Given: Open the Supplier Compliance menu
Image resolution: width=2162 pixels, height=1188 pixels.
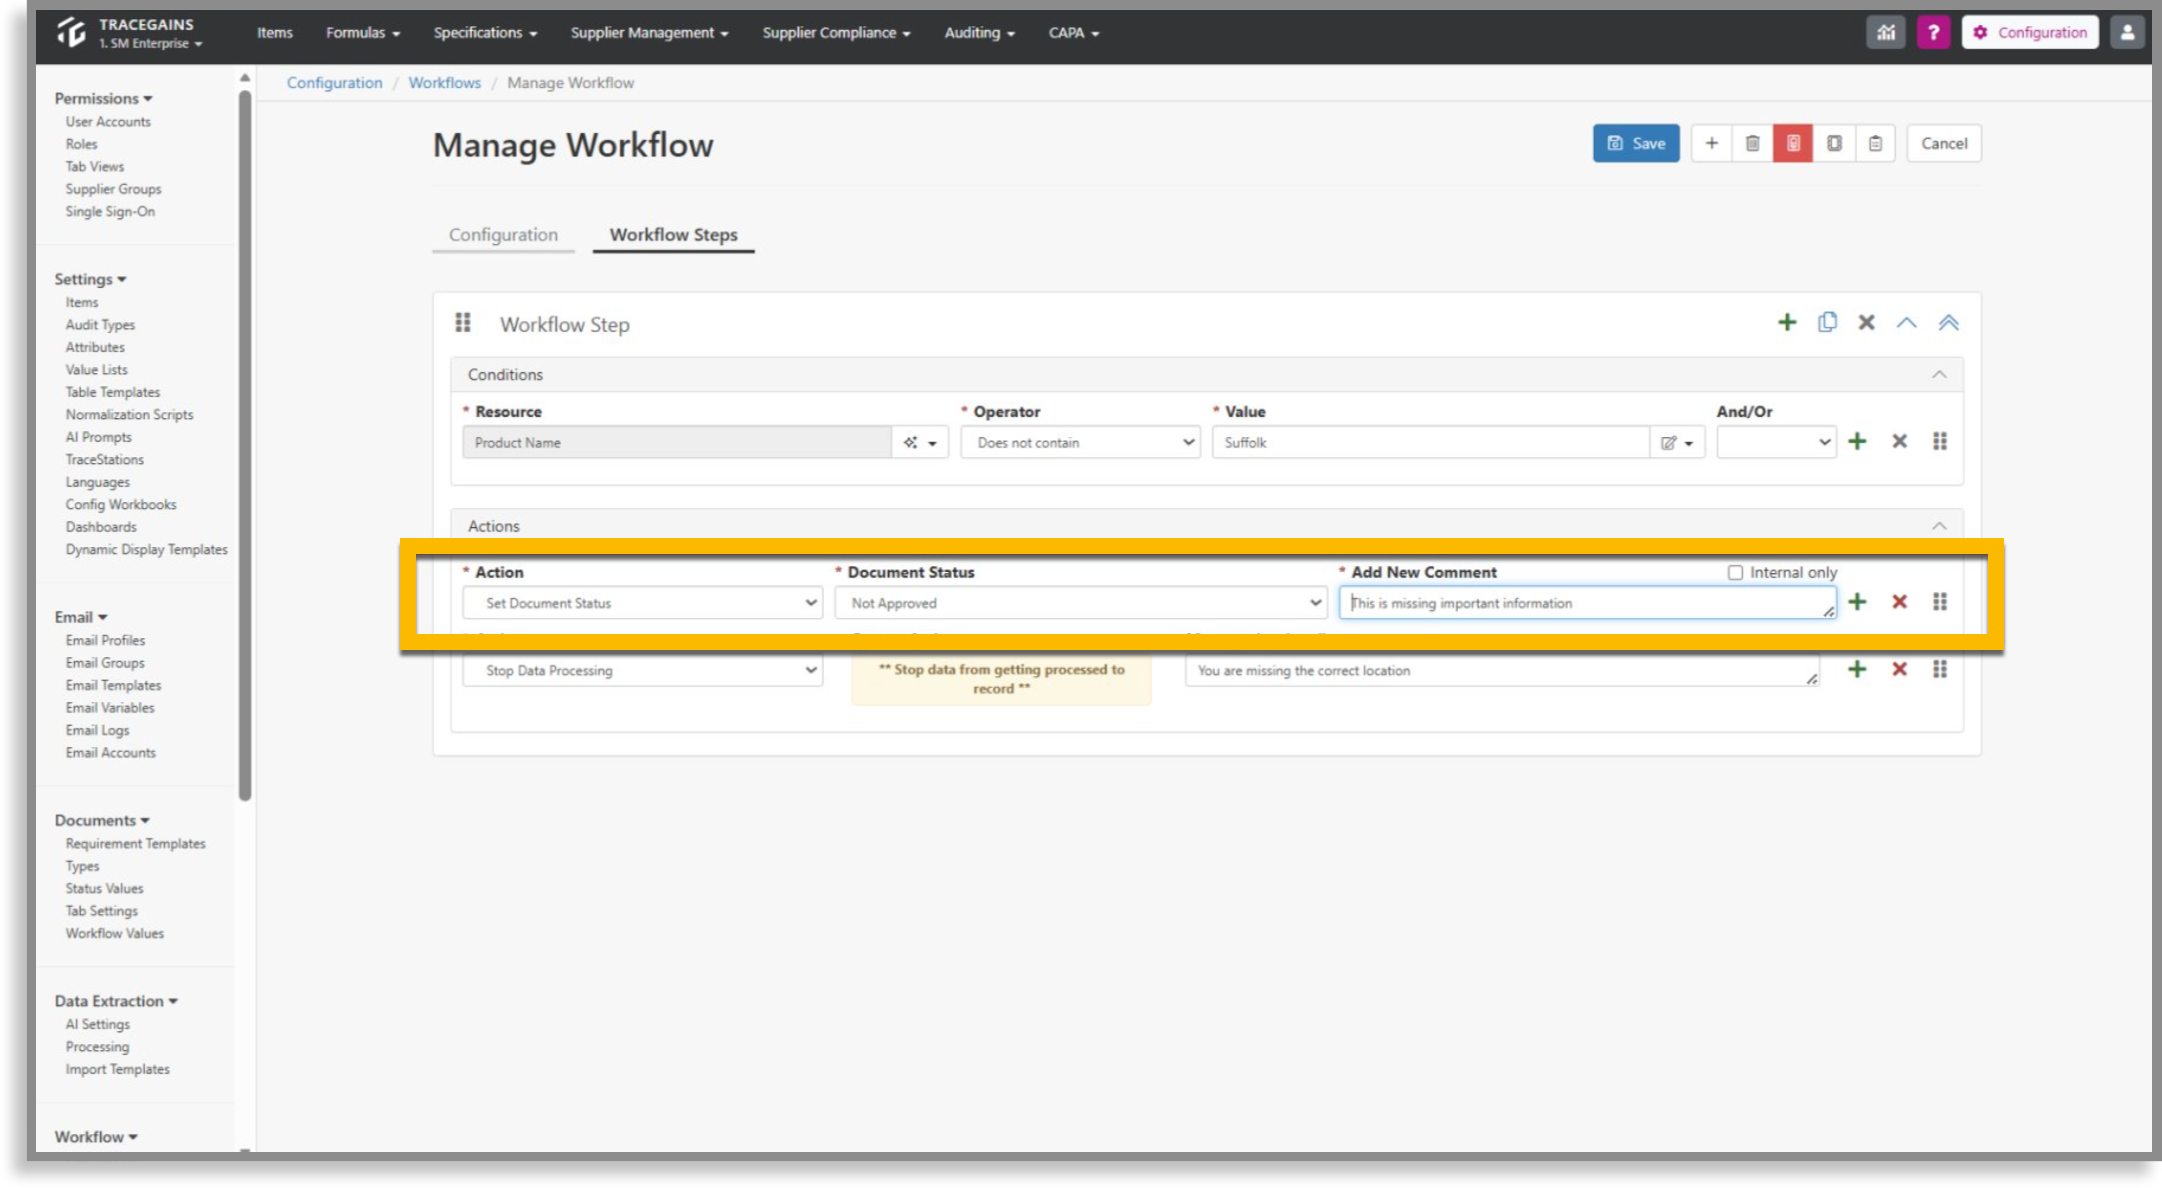Looking at the screenshot, I should pyautogui.click(x=836, y=32).
